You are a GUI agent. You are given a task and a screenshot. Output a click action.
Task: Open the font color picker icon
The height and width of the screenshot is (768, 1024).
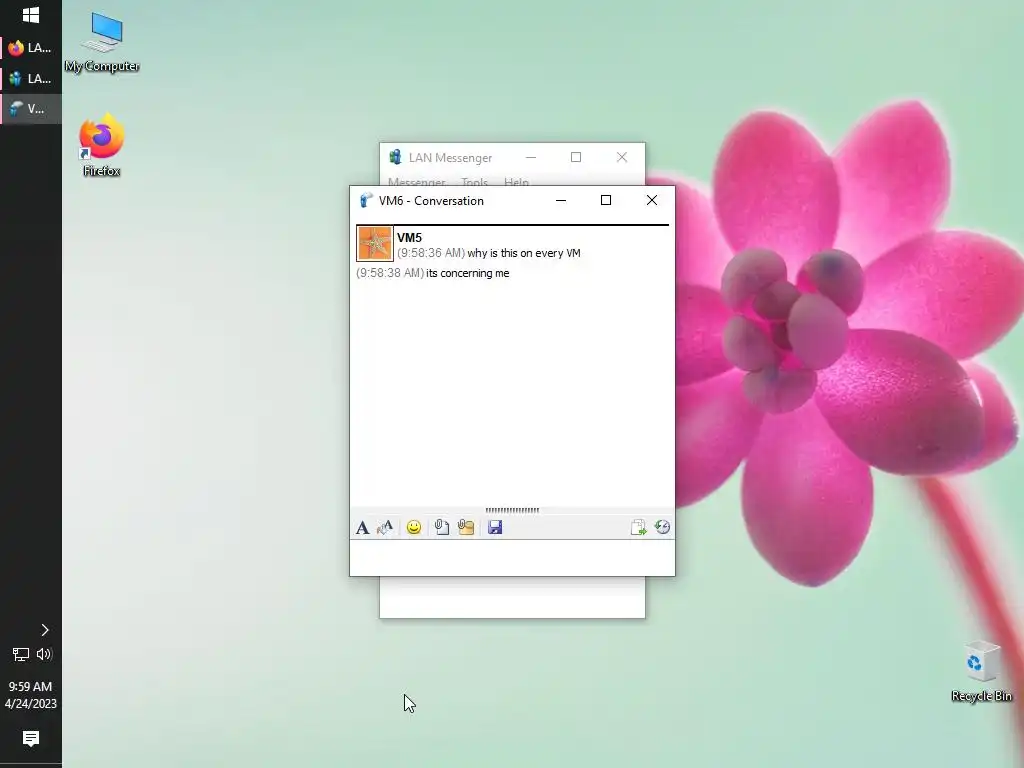[385, 527]
